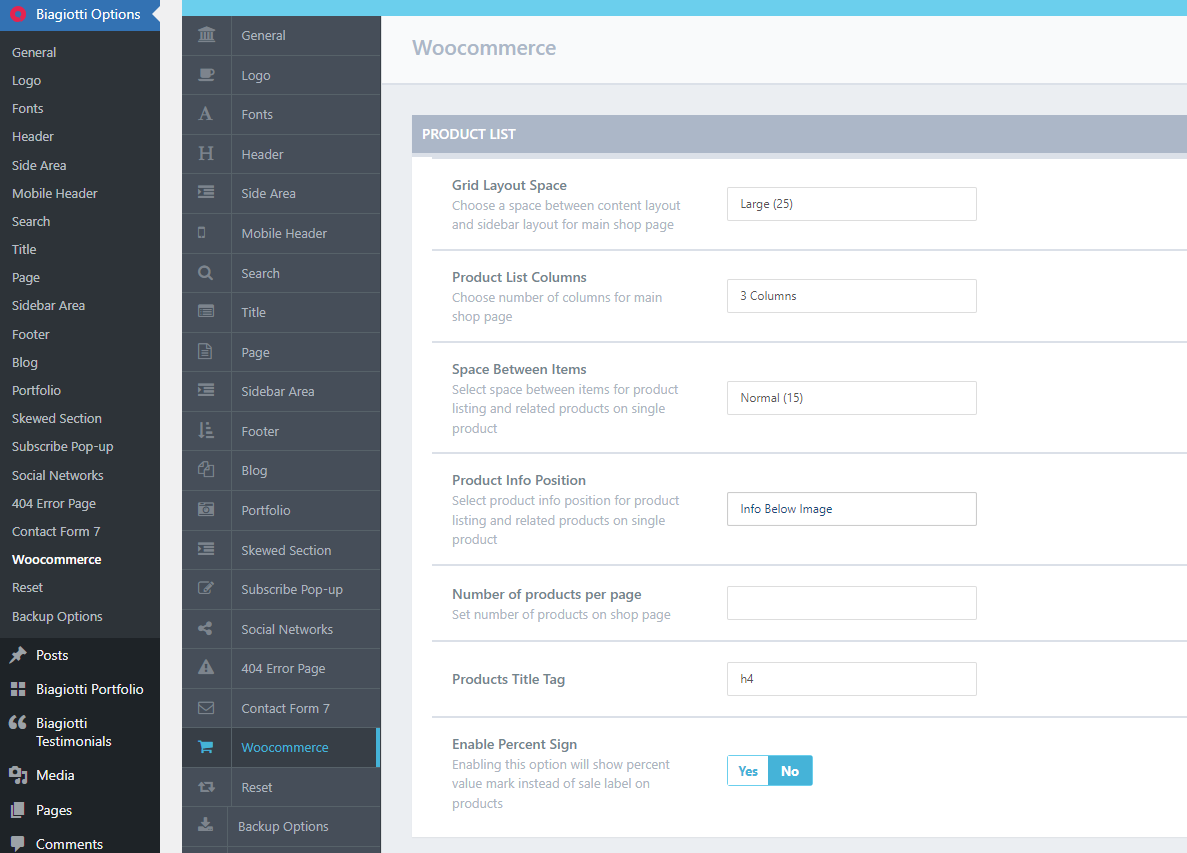Click the retweet icon beside Reset
1187x853 pixels.
click(x=206, y=787)
